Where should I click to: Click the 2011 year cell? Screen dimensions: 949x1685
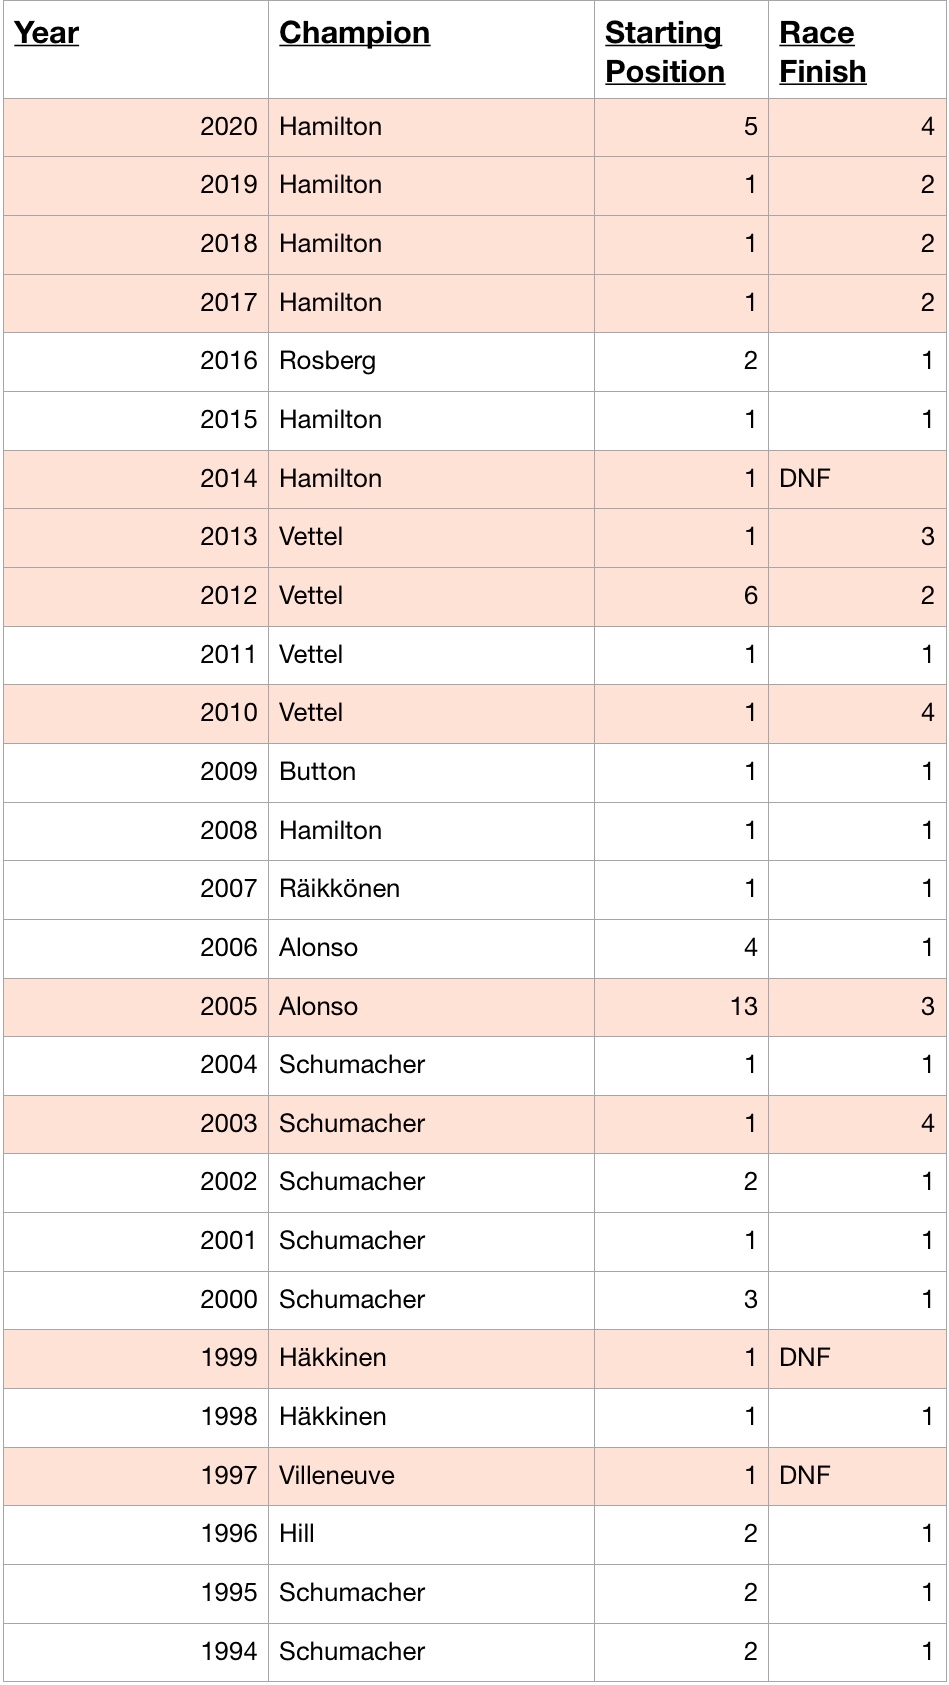point(228,655)
